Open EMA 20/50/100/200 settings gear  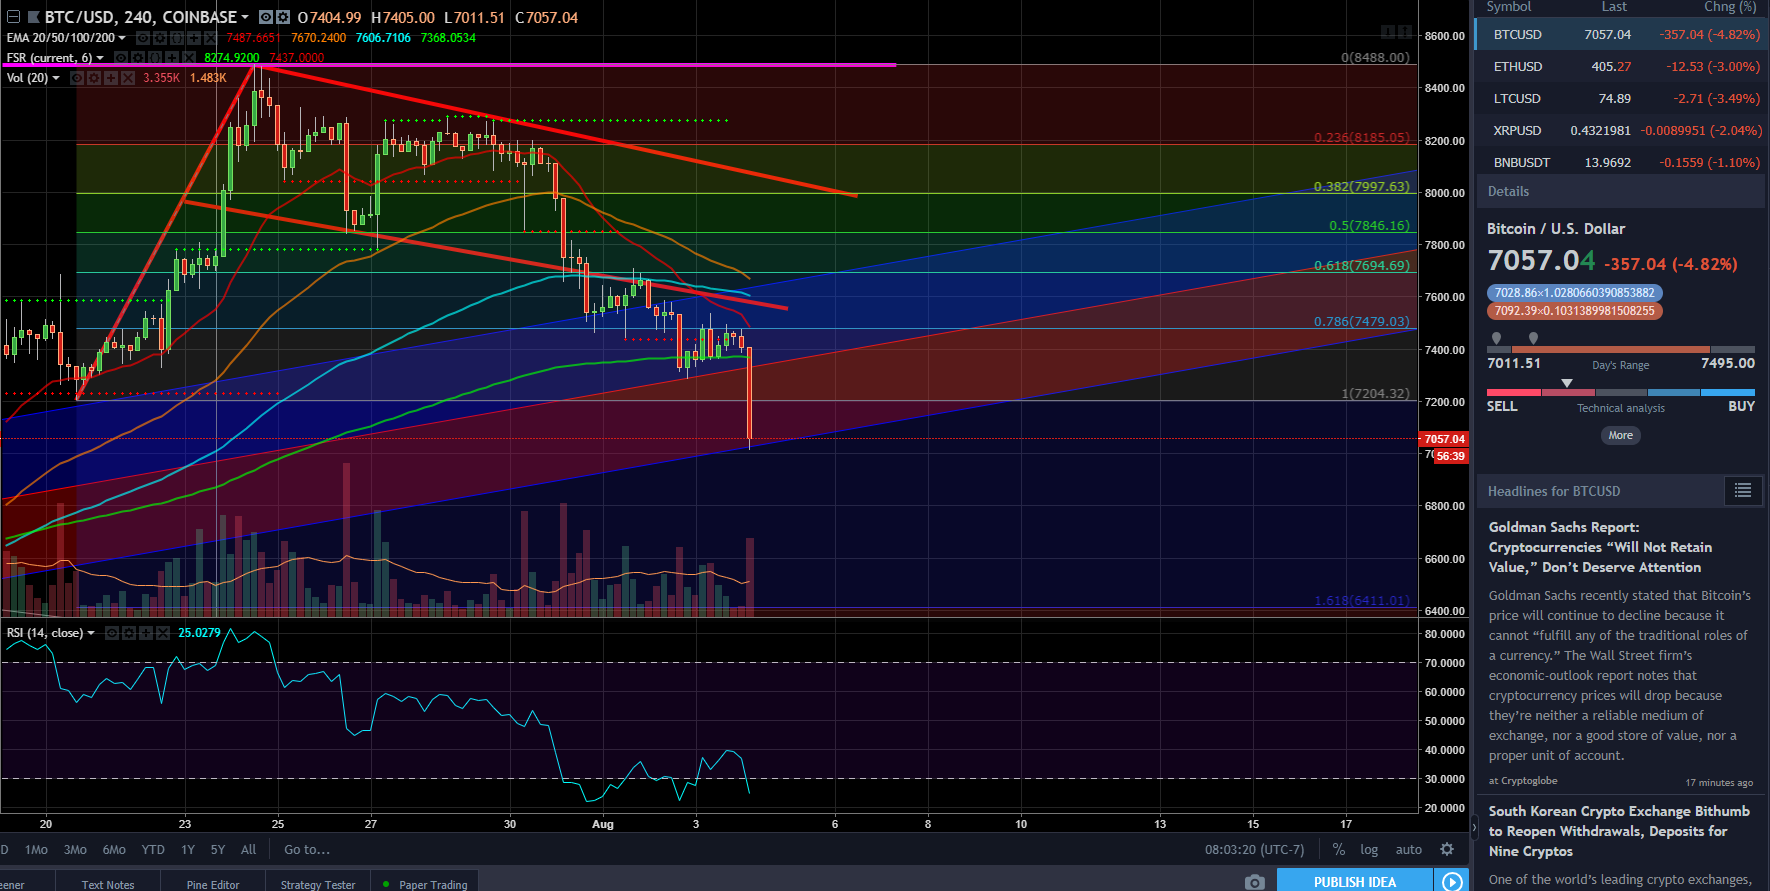click(x=160, y=38)
